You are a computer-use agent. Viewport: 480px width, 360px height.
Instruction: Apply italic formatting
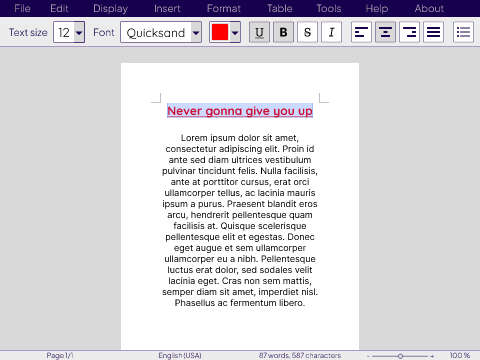[331, 32]
